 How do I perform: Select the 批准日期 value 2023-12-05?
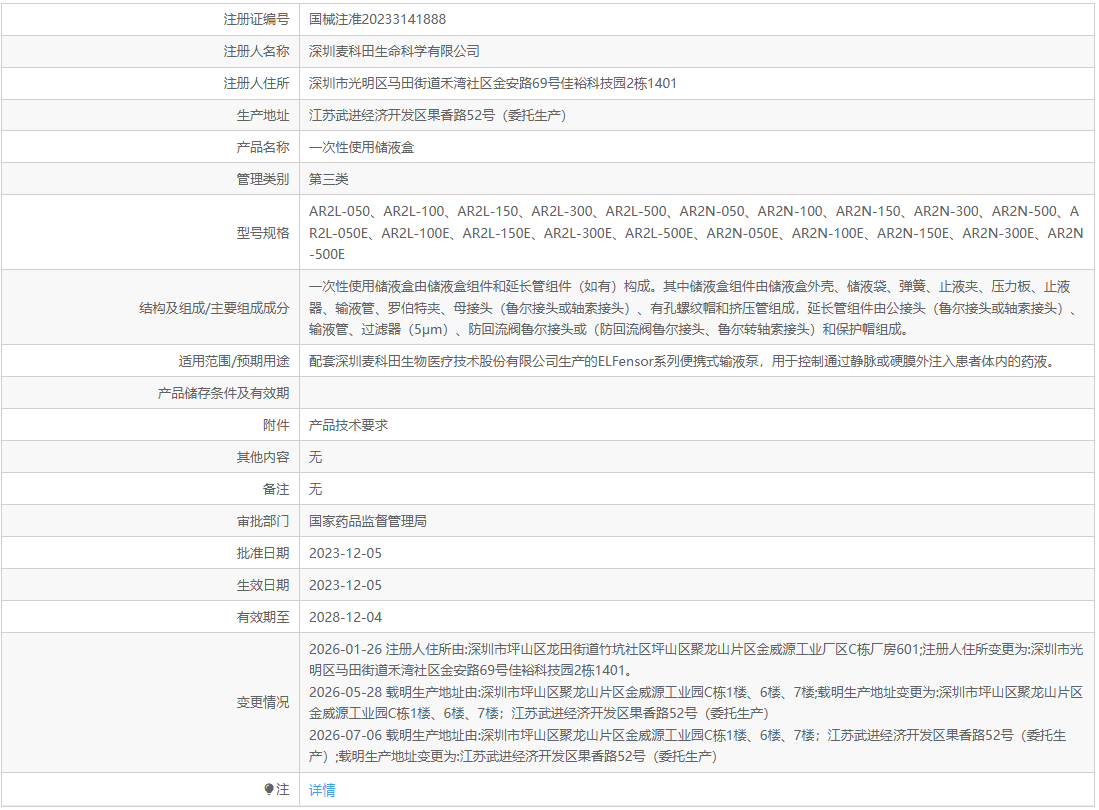point(346,553)
